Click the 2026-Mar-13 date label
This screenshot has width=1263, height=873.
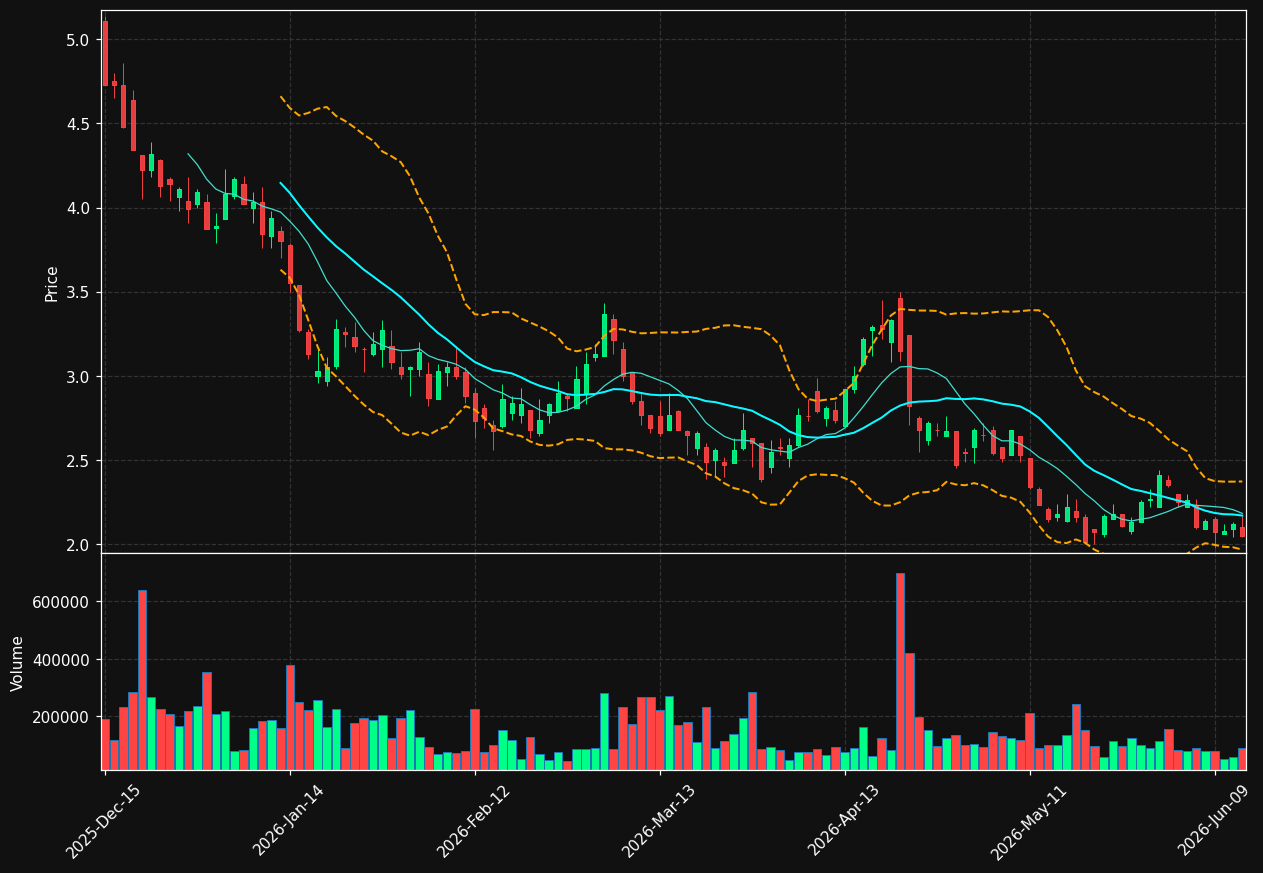pos(658,821)
